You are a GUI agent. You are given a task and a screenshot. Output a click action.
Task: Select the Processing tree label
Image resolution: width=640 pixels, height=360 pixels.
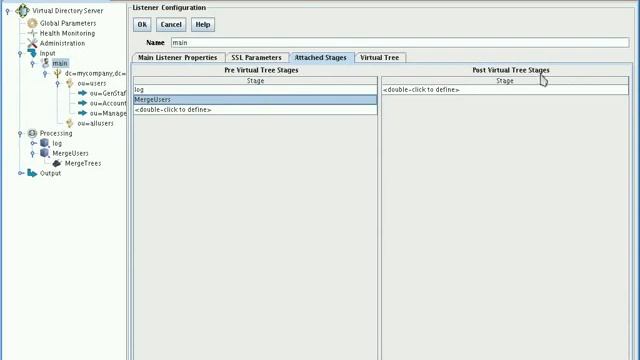(x=56, y=133)
